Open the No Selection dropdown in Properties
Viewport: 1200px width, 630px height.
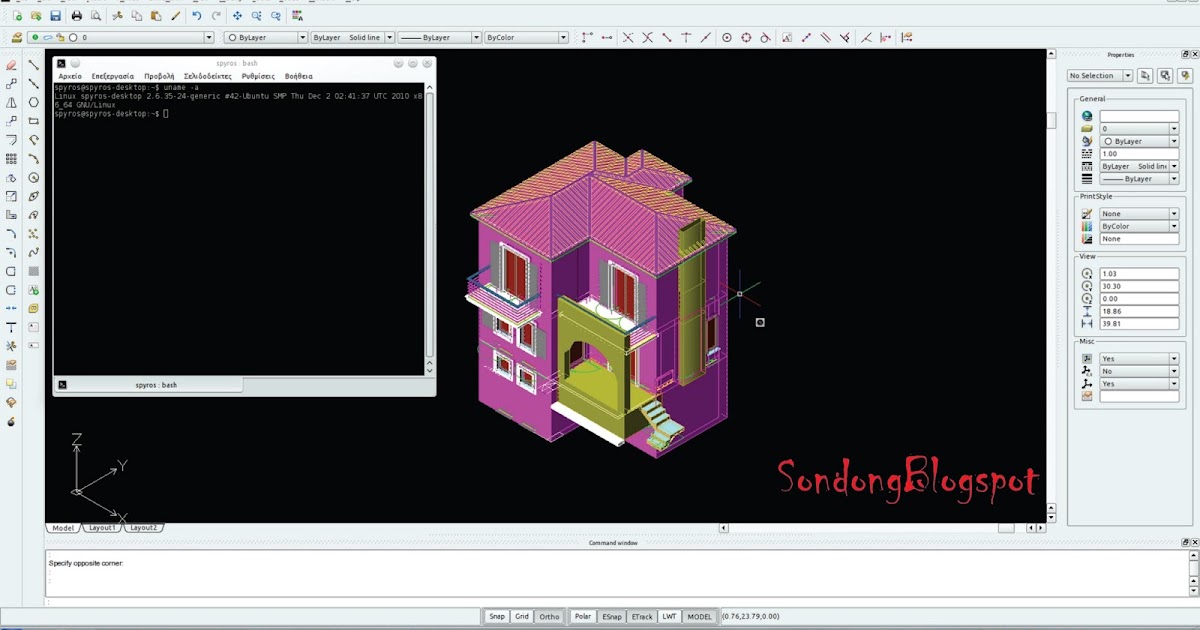click(1100, 76)
